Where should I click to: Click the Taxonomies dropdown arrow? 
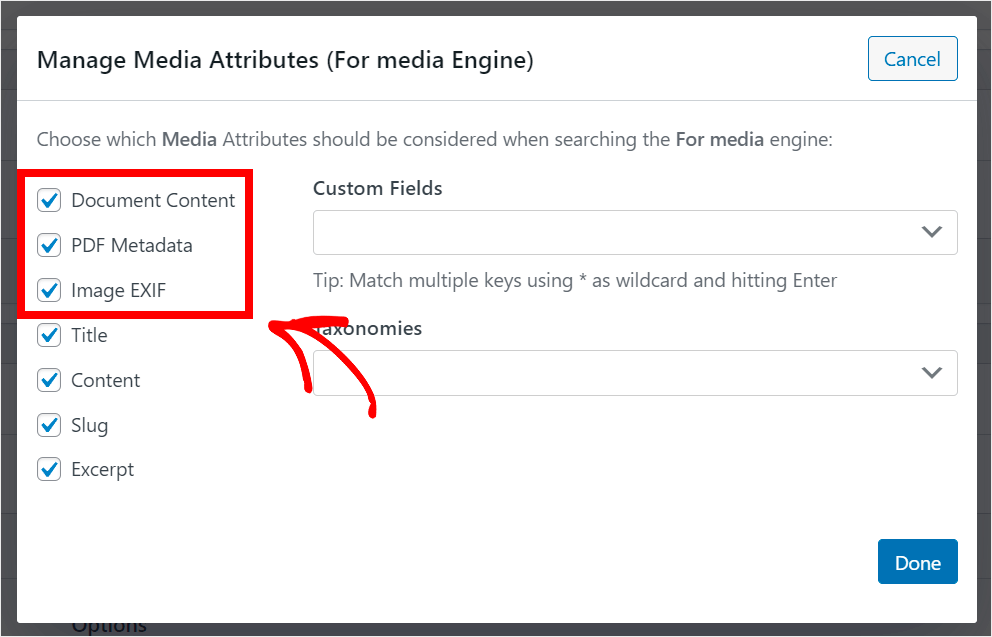[x=931, y=372]
